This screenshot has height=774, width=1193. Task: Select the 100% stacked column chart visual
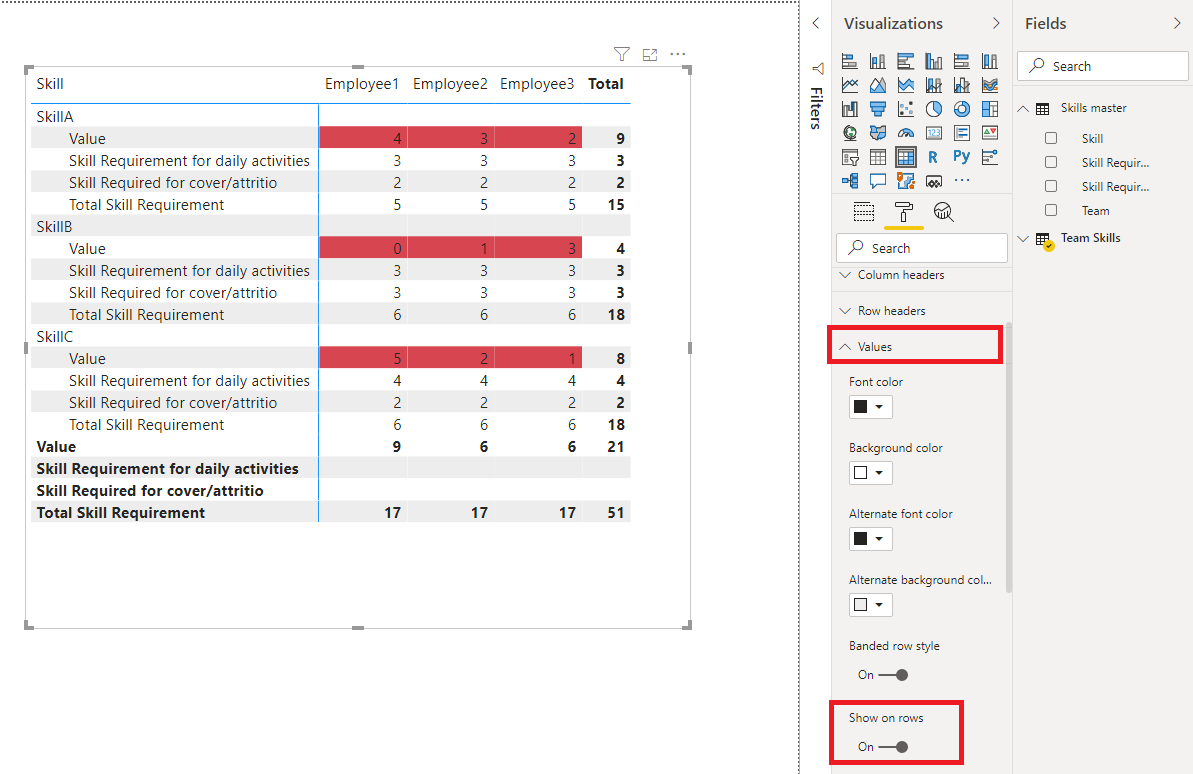(x=990, y=61)
